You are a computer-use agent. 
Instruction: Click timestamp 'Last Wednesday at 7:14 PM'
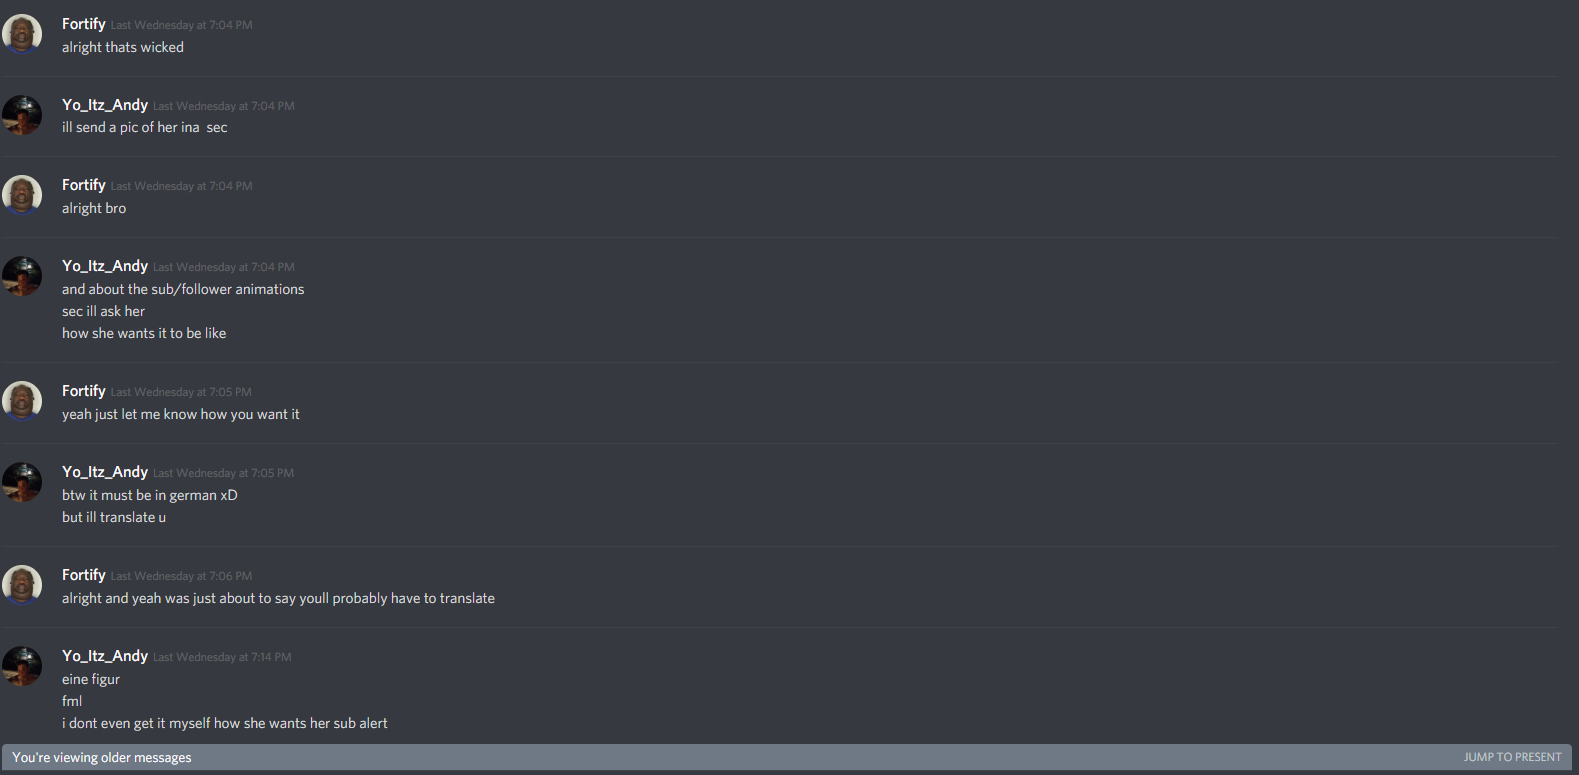tap(222, 657)
